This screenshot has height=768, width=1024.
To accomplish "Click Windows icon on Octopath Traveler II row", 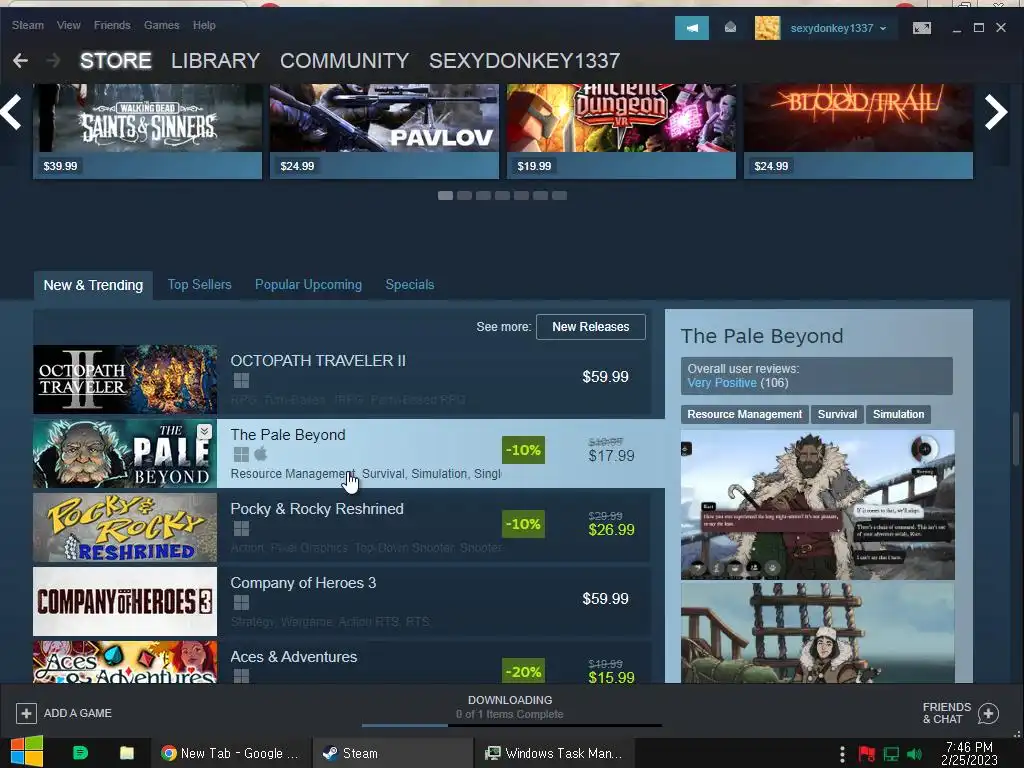I will coord(241,381).
